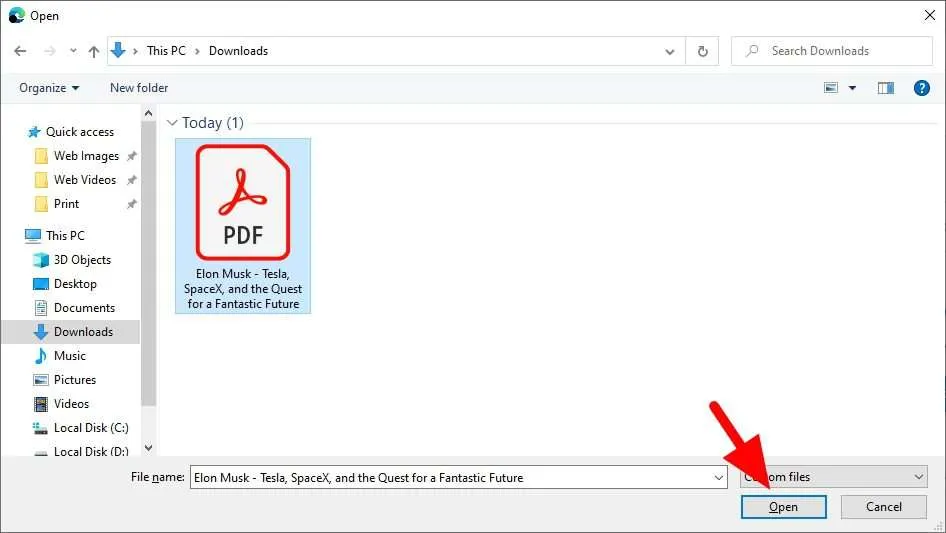
Task: Open Documents in the sidebar
Action: pos(84,308)
